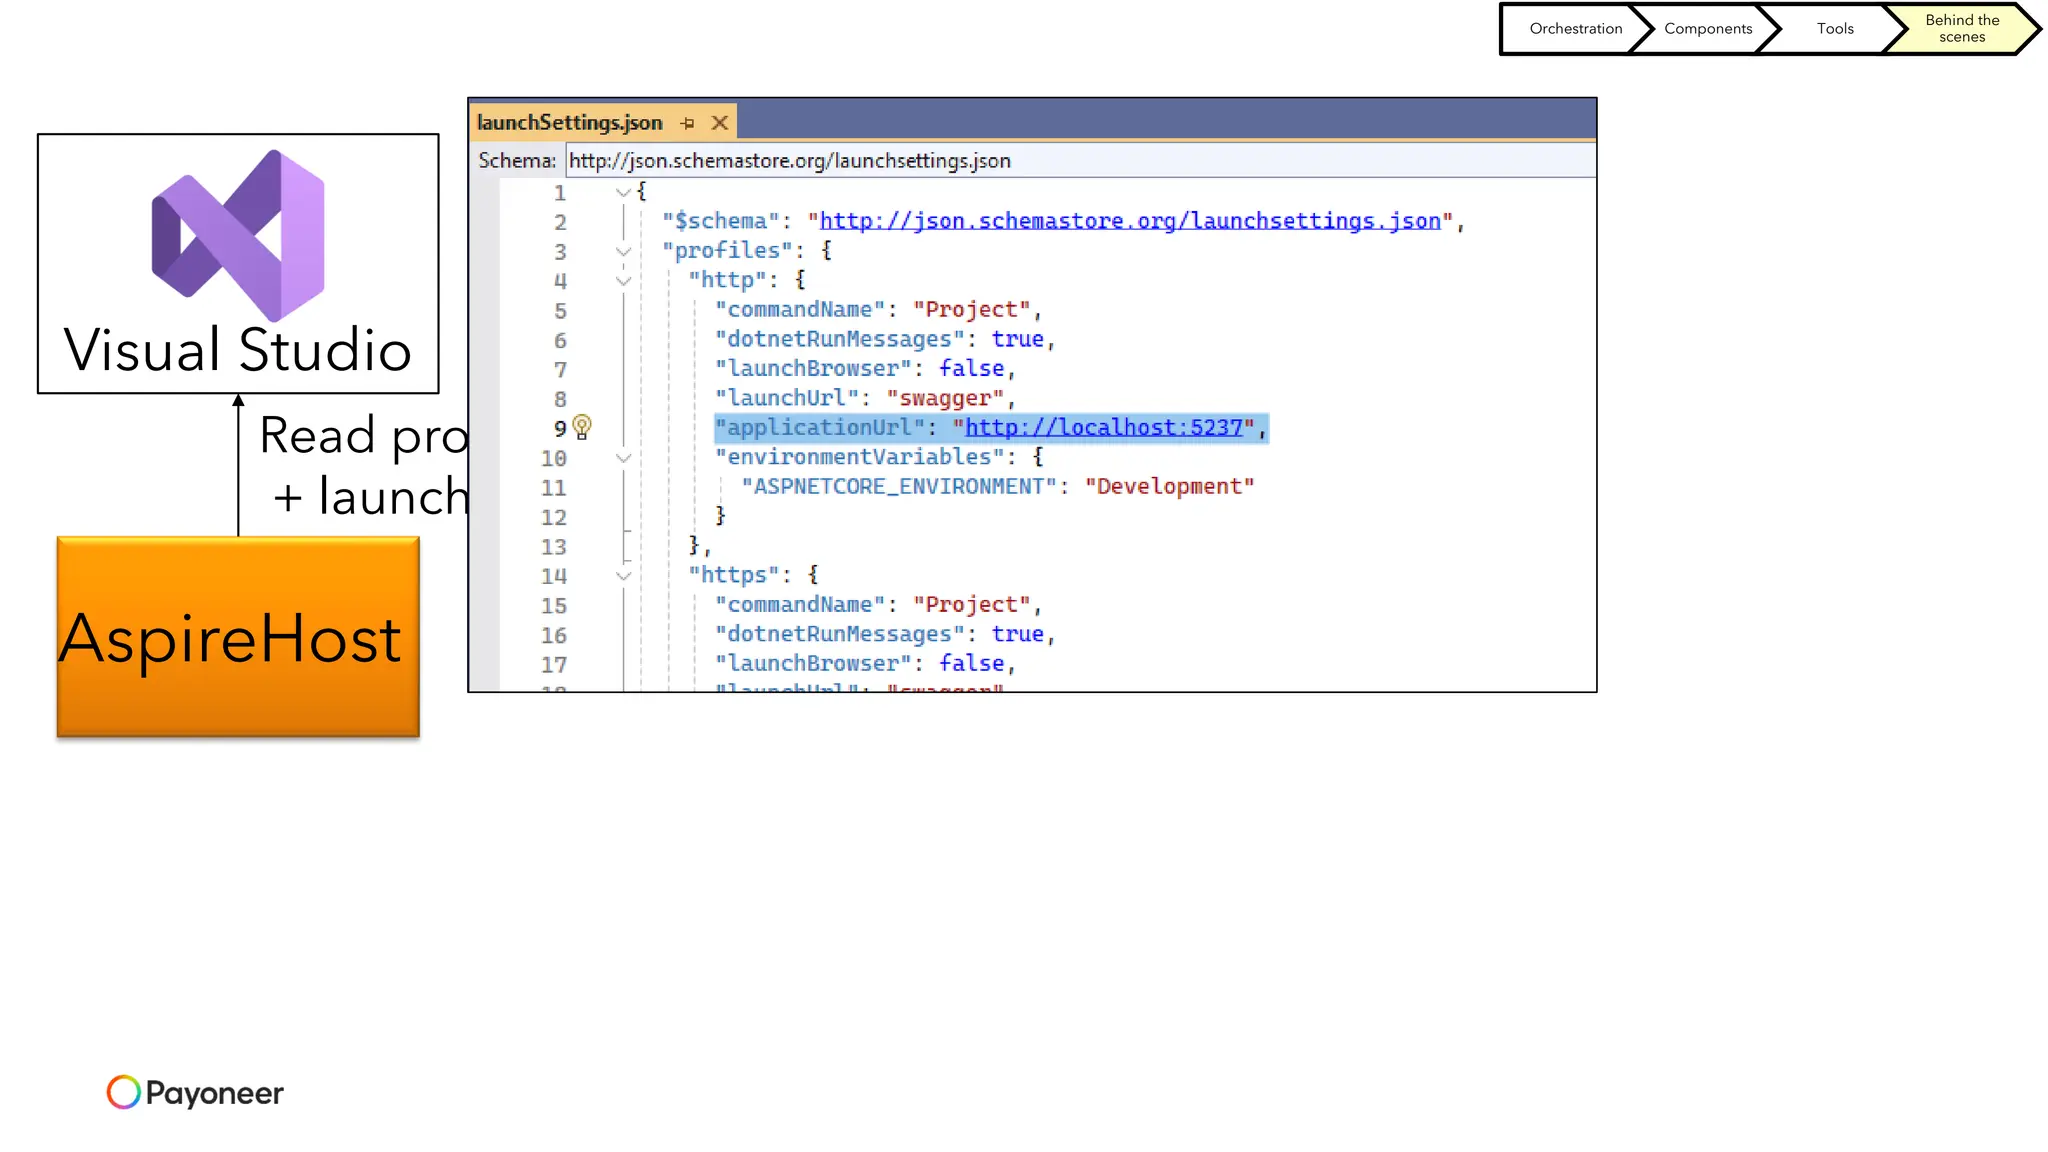The width and height of the screenshot is (2048, 1152).
Task: Collapse "environmentVariables" block at line 10
Action: pyautogui.click(x=623, y=458)
